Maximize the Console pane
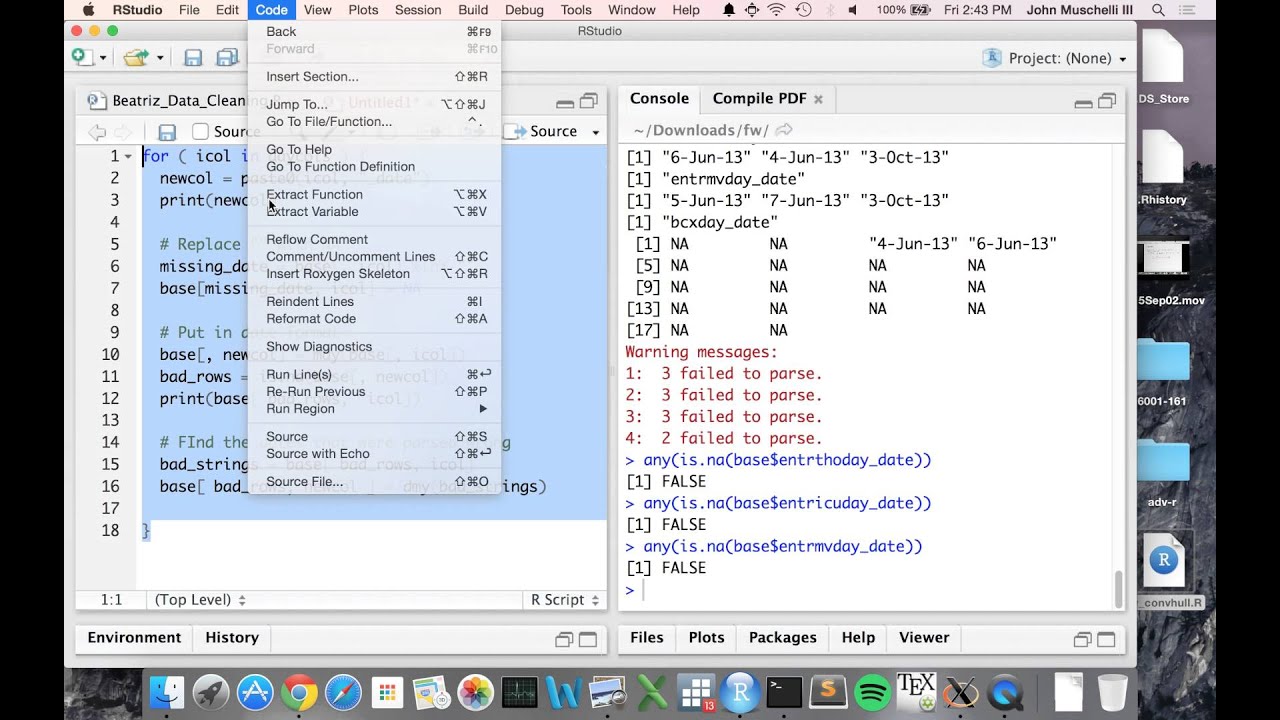Screen dimensions: 1280x720 tap(1107, 101)
